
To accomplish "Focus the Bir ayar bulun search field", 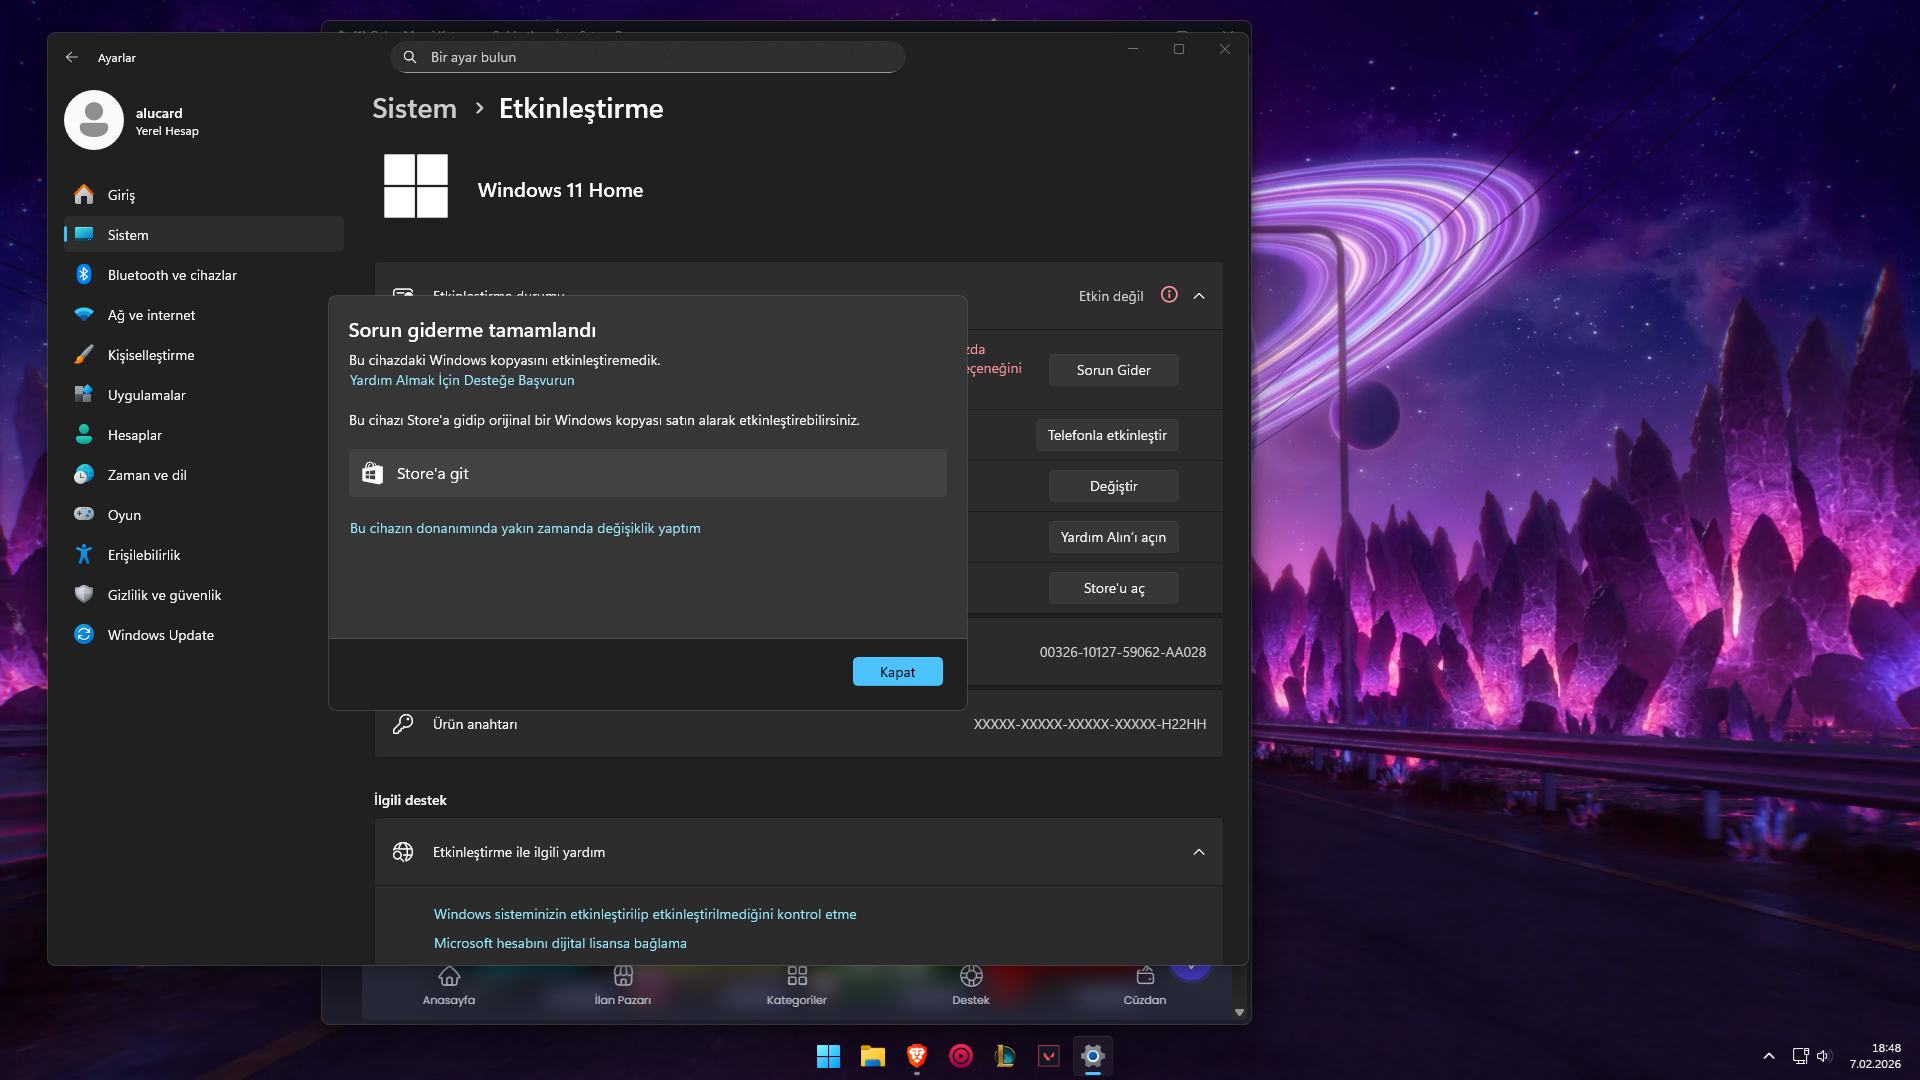I will (x=648, y=57).
